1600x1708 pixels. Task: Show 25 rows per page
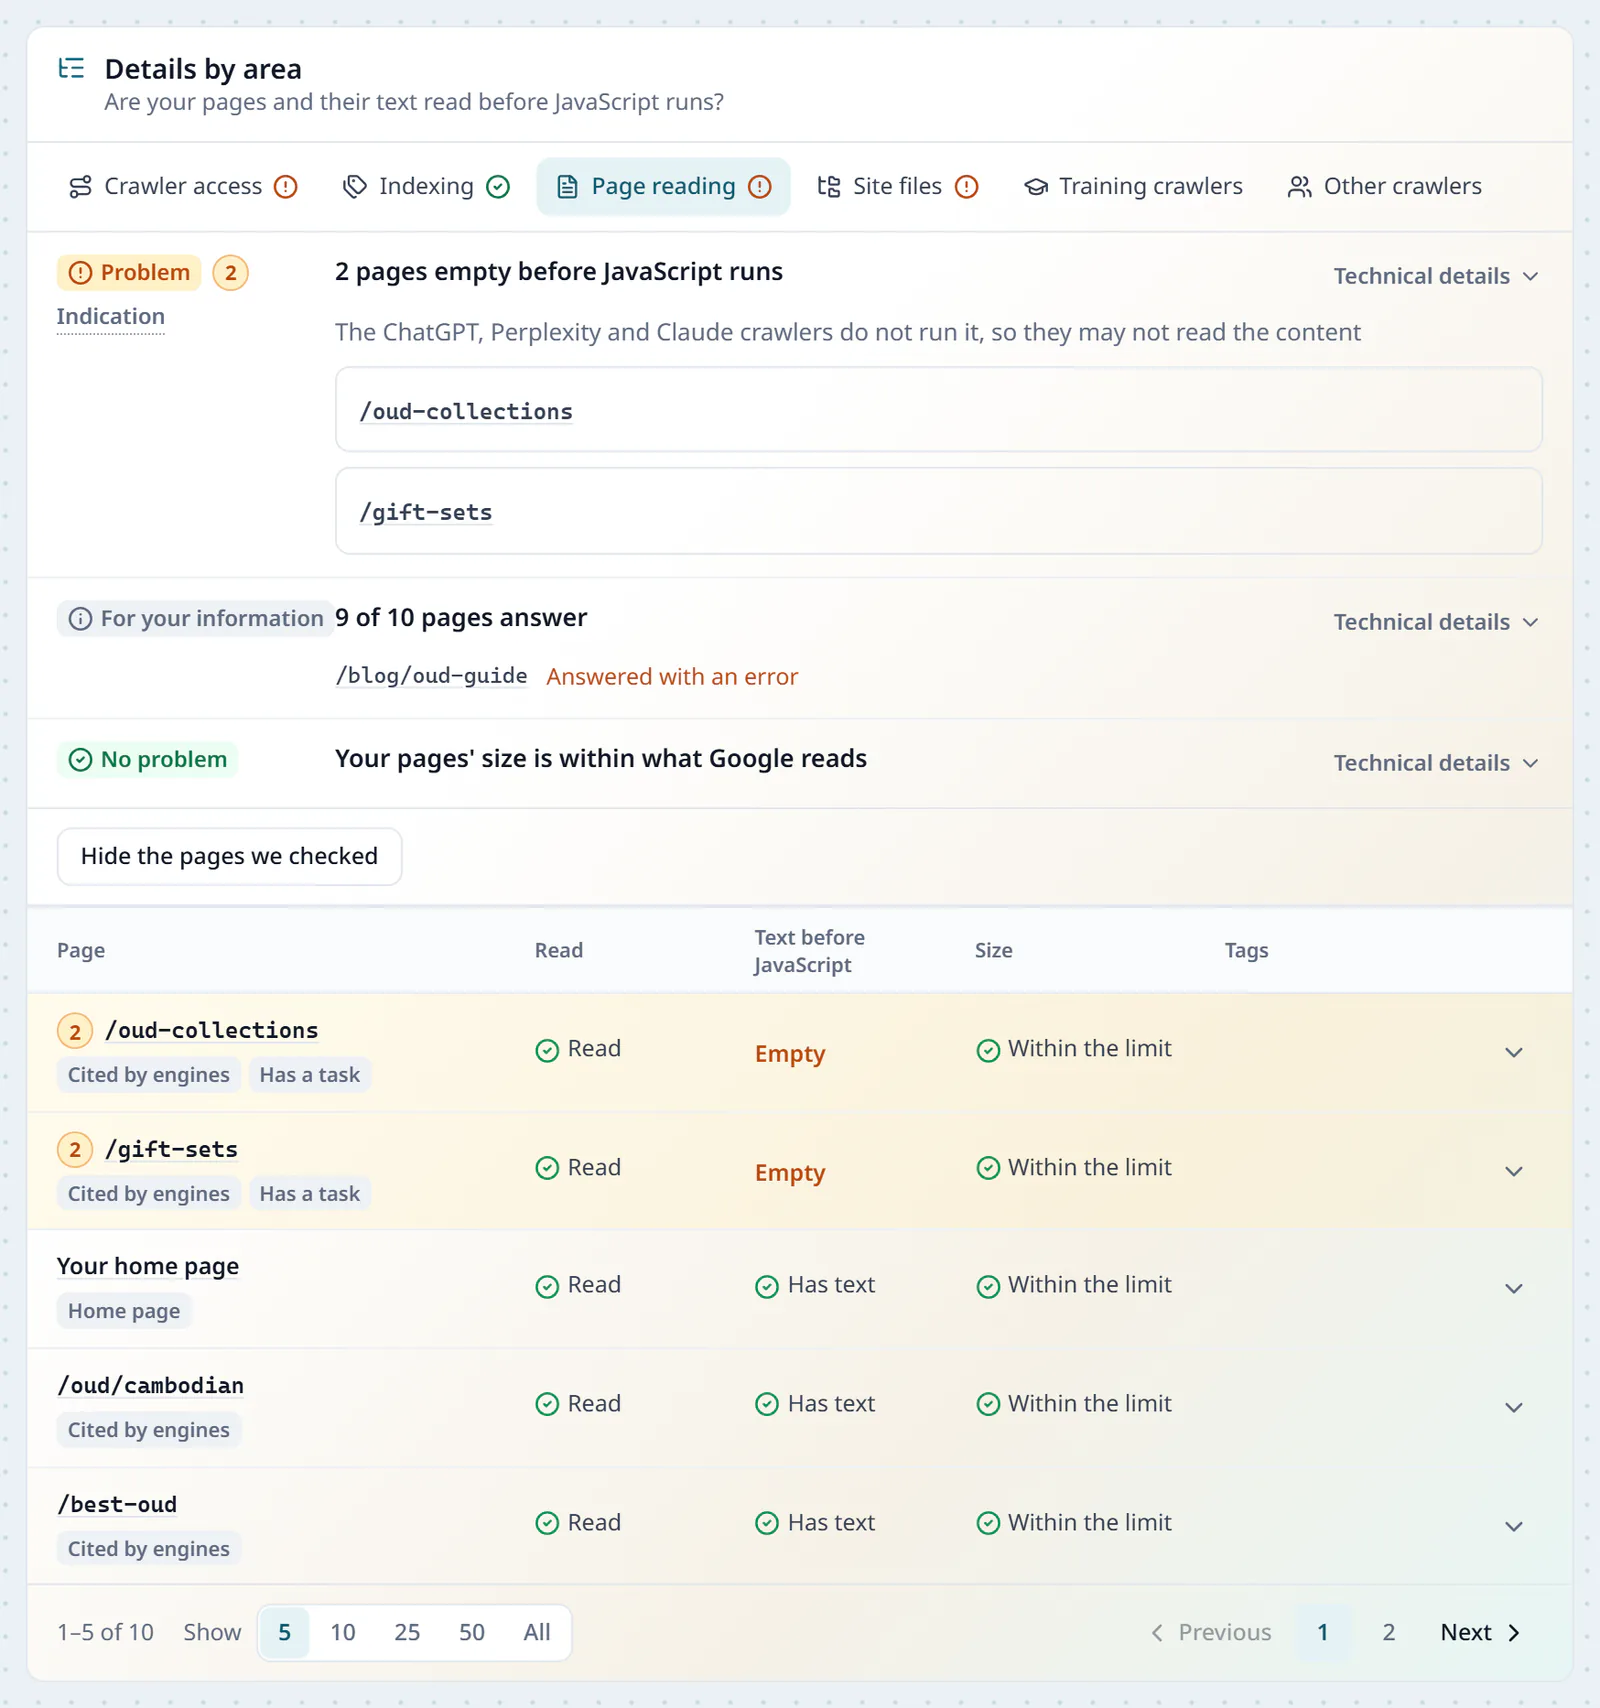coord(407,1633)
